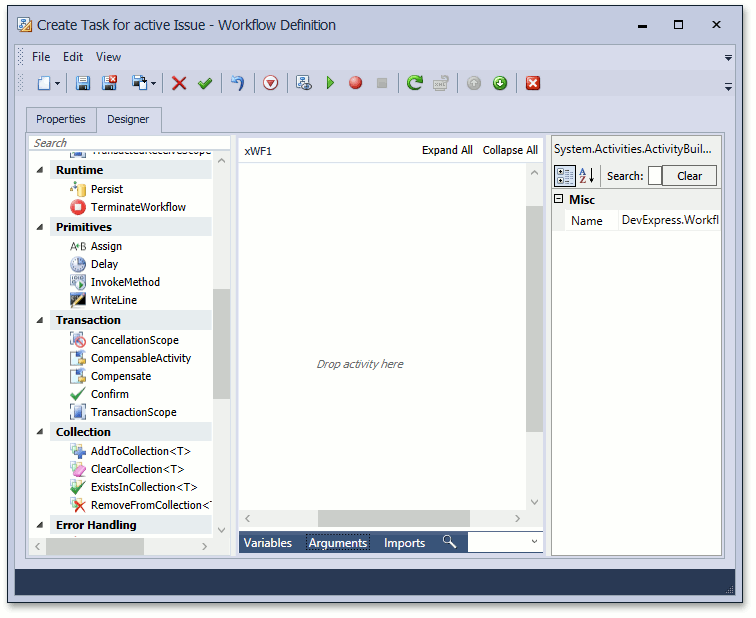Click the red square Close toolbar icon
Screen dimensions: 756x618
(x=533, y=83)
